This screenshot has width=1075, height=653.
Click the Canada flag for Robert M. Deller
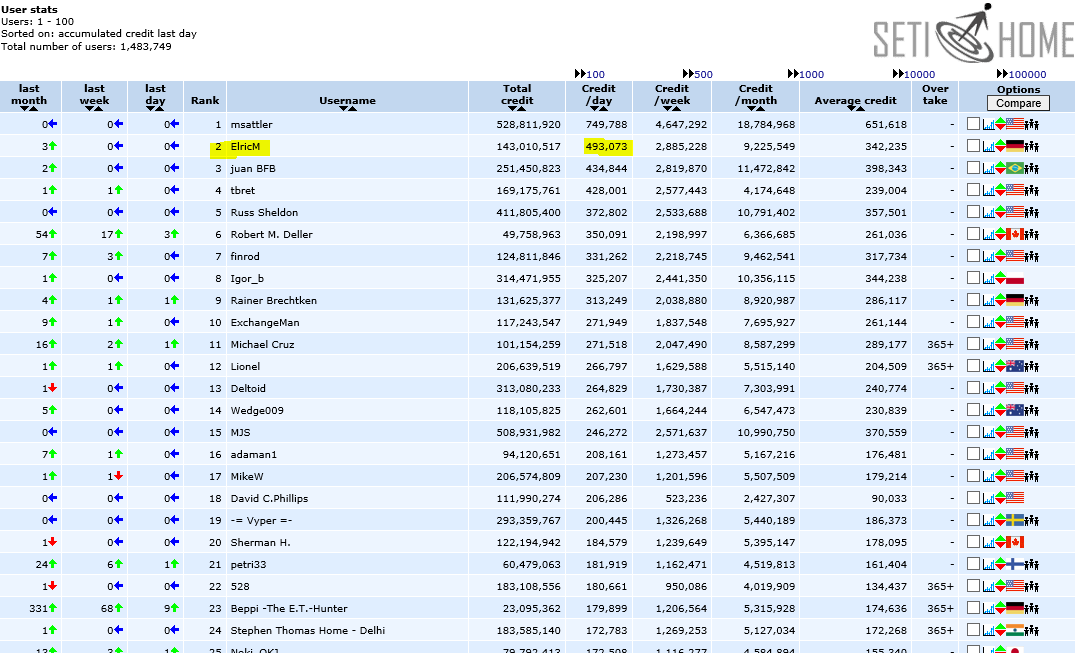[1015, 235]
